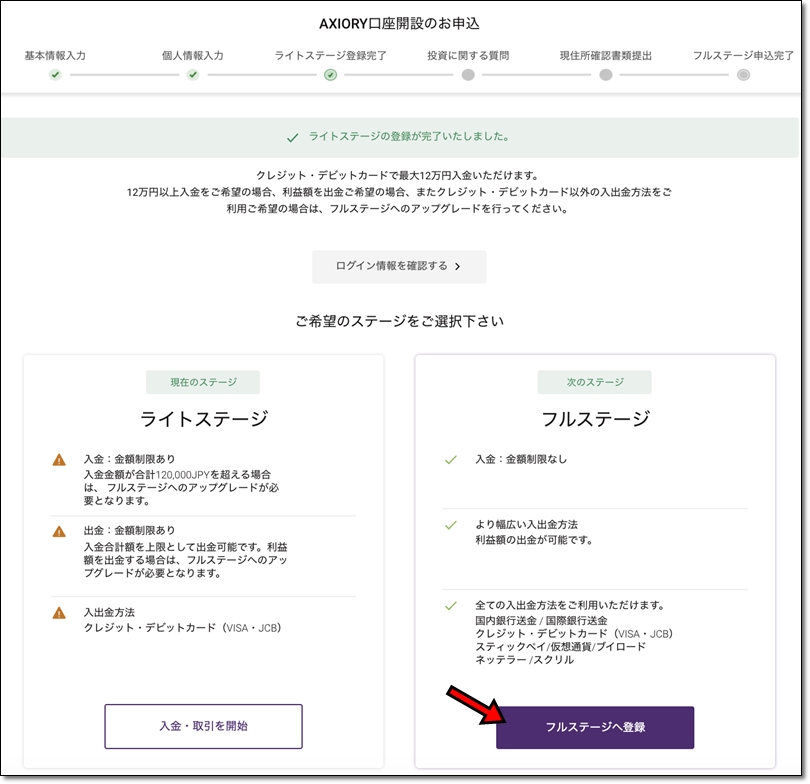This screenshot has height=784, width=810.
Task: Click the 投資に関する質問 step label
Action: tap(468, 55)
